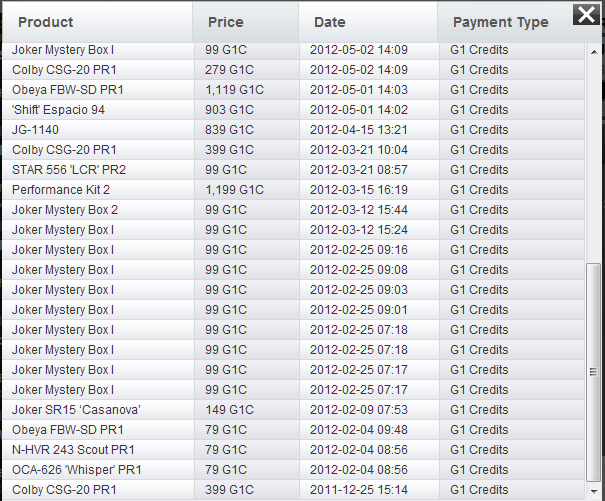This screenshot has width=605, height=501.
Task: Select the OCA-626 'Whisper' PR1 product
Action: (x=76, y=470)
